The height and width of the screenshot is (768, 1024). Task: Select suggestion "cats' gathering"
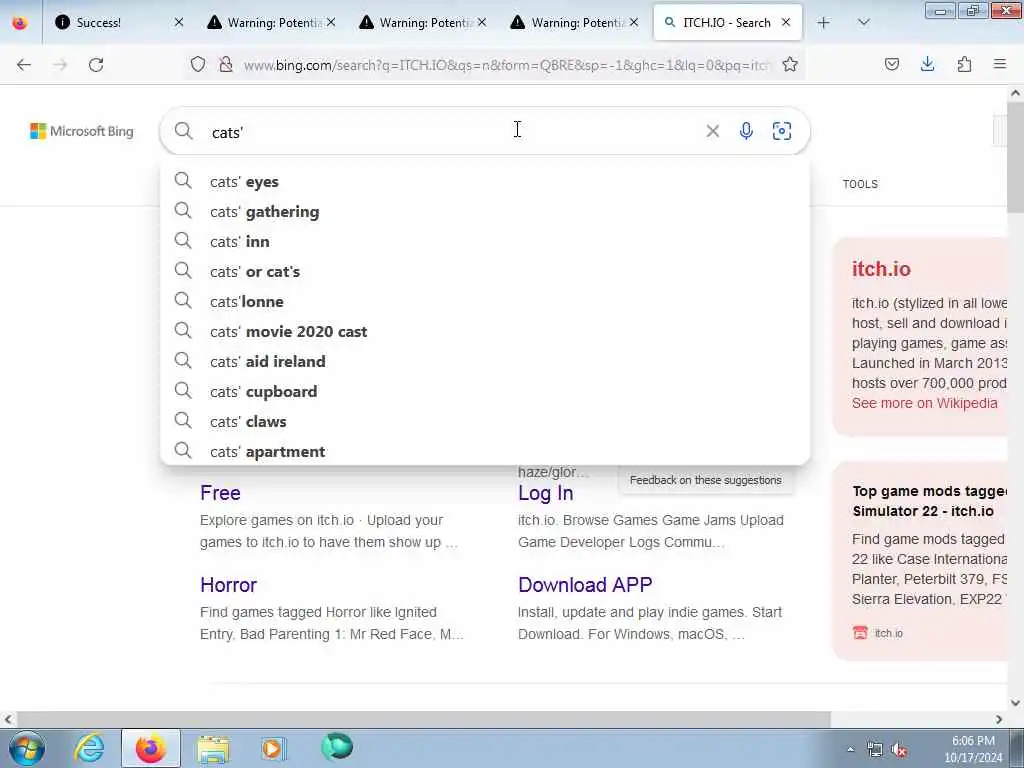tap(485, 212)
